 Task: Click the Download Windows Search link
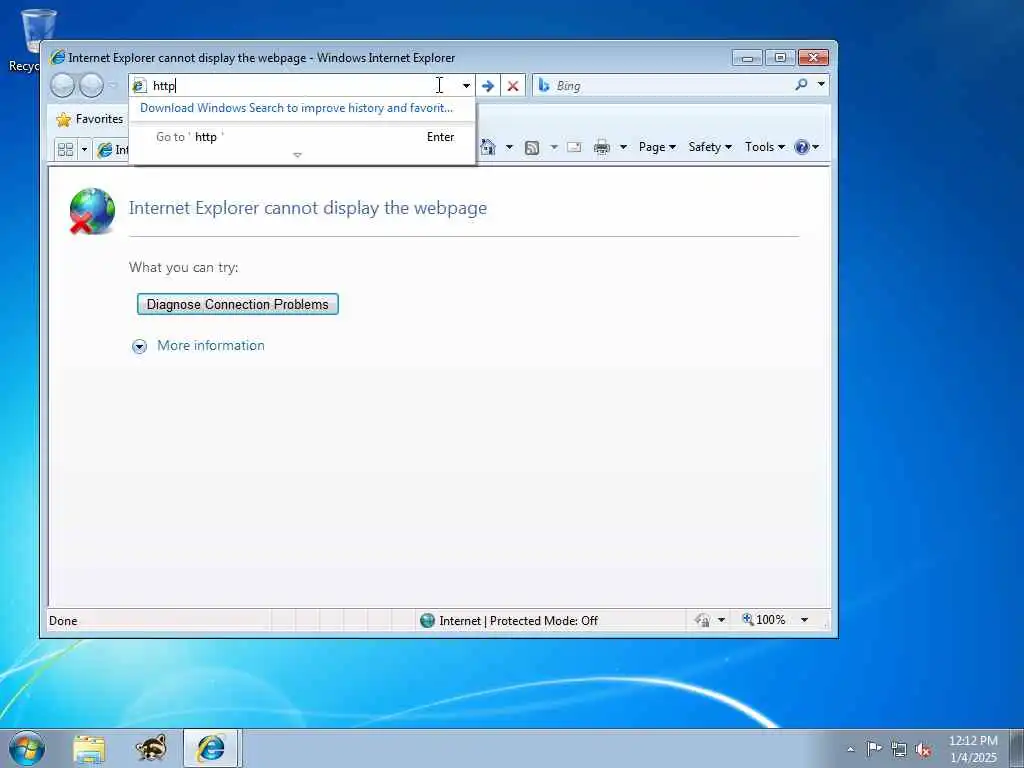(x=296, y=108)
